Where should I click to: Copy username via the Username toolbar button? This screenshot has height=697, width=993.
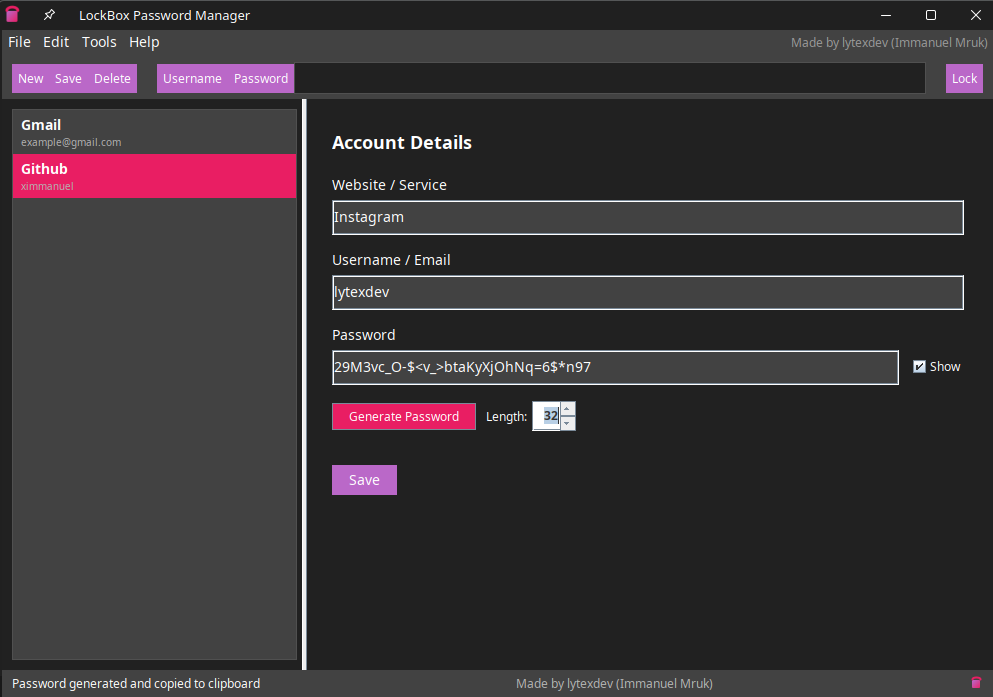pyautogui.click(x=193, y=78)
